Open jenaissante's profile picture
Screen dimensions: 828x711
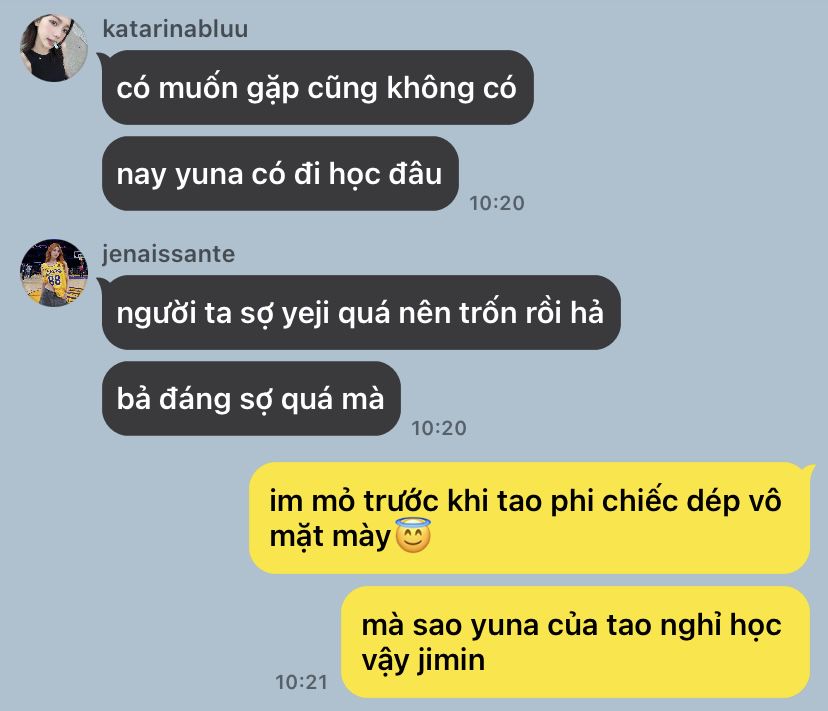point(53,273)
